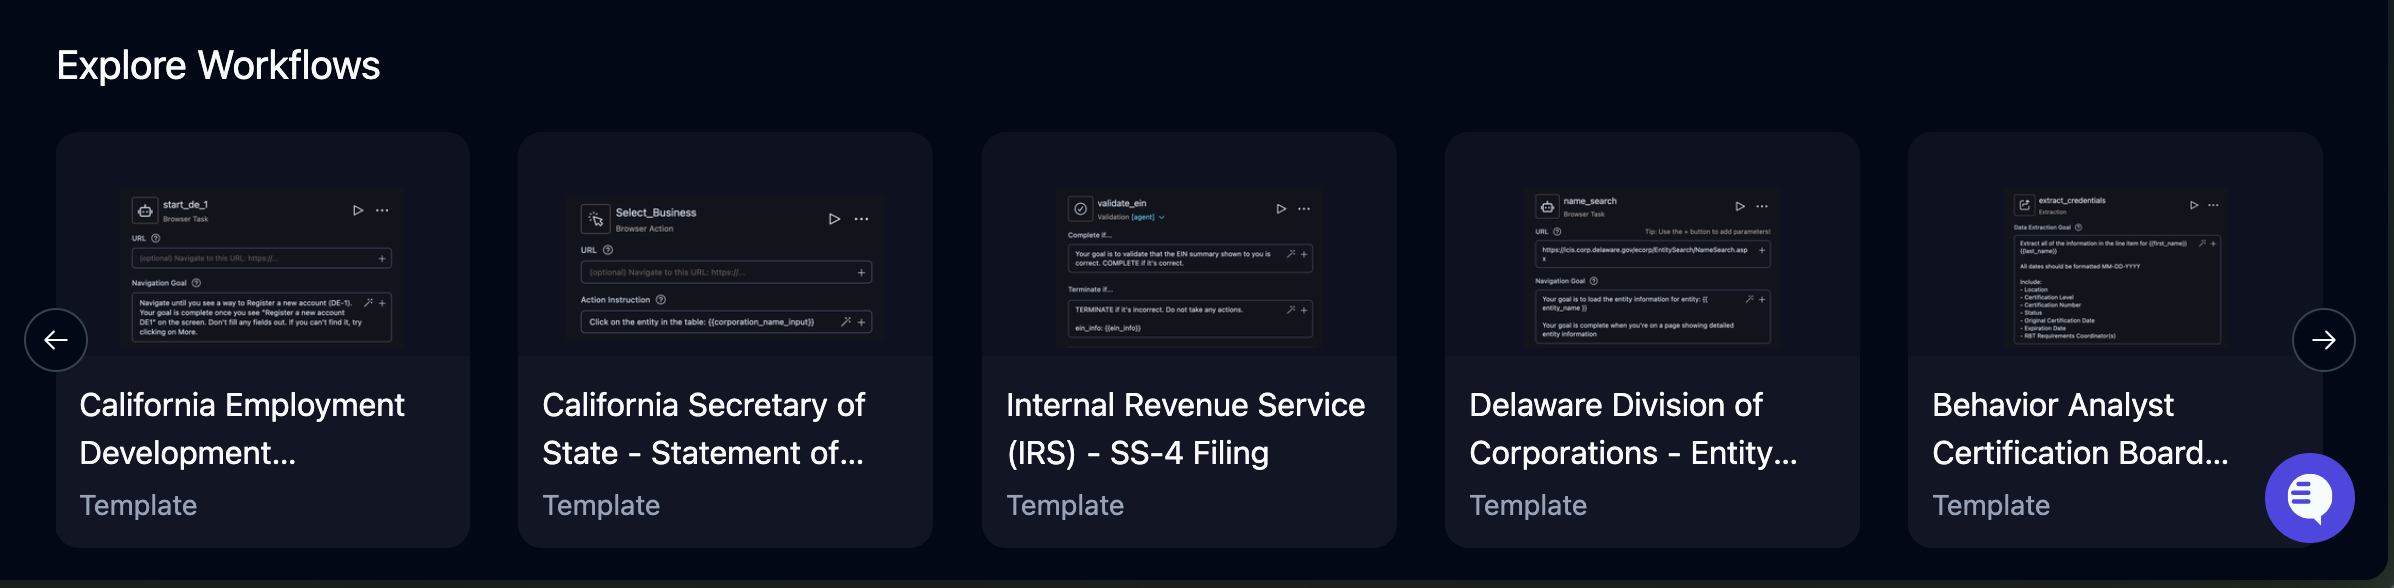Open the California Employment Development workflow thumbnail
Screen dimensions: 2394x588
pos(263,267)
